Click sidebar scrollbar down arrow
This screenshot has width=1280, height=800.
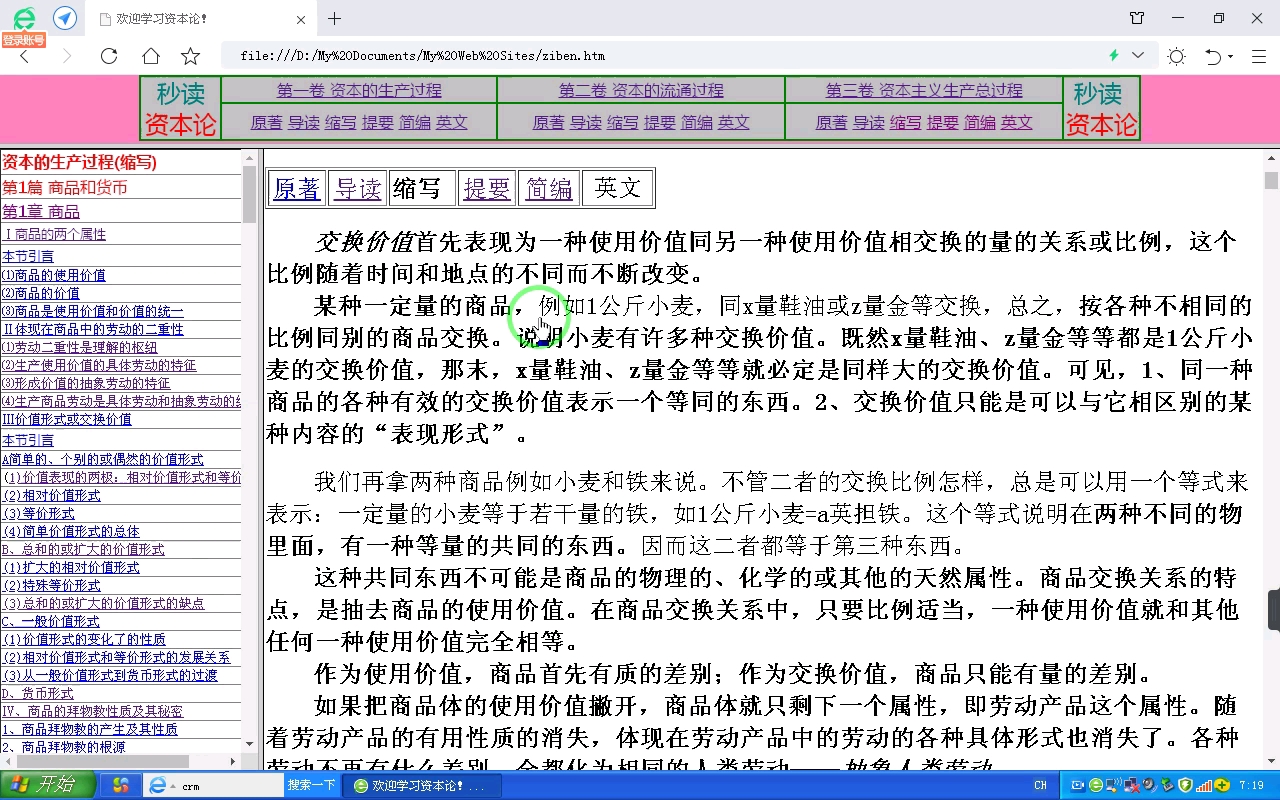pyautogui.click(x=250, y=745)
